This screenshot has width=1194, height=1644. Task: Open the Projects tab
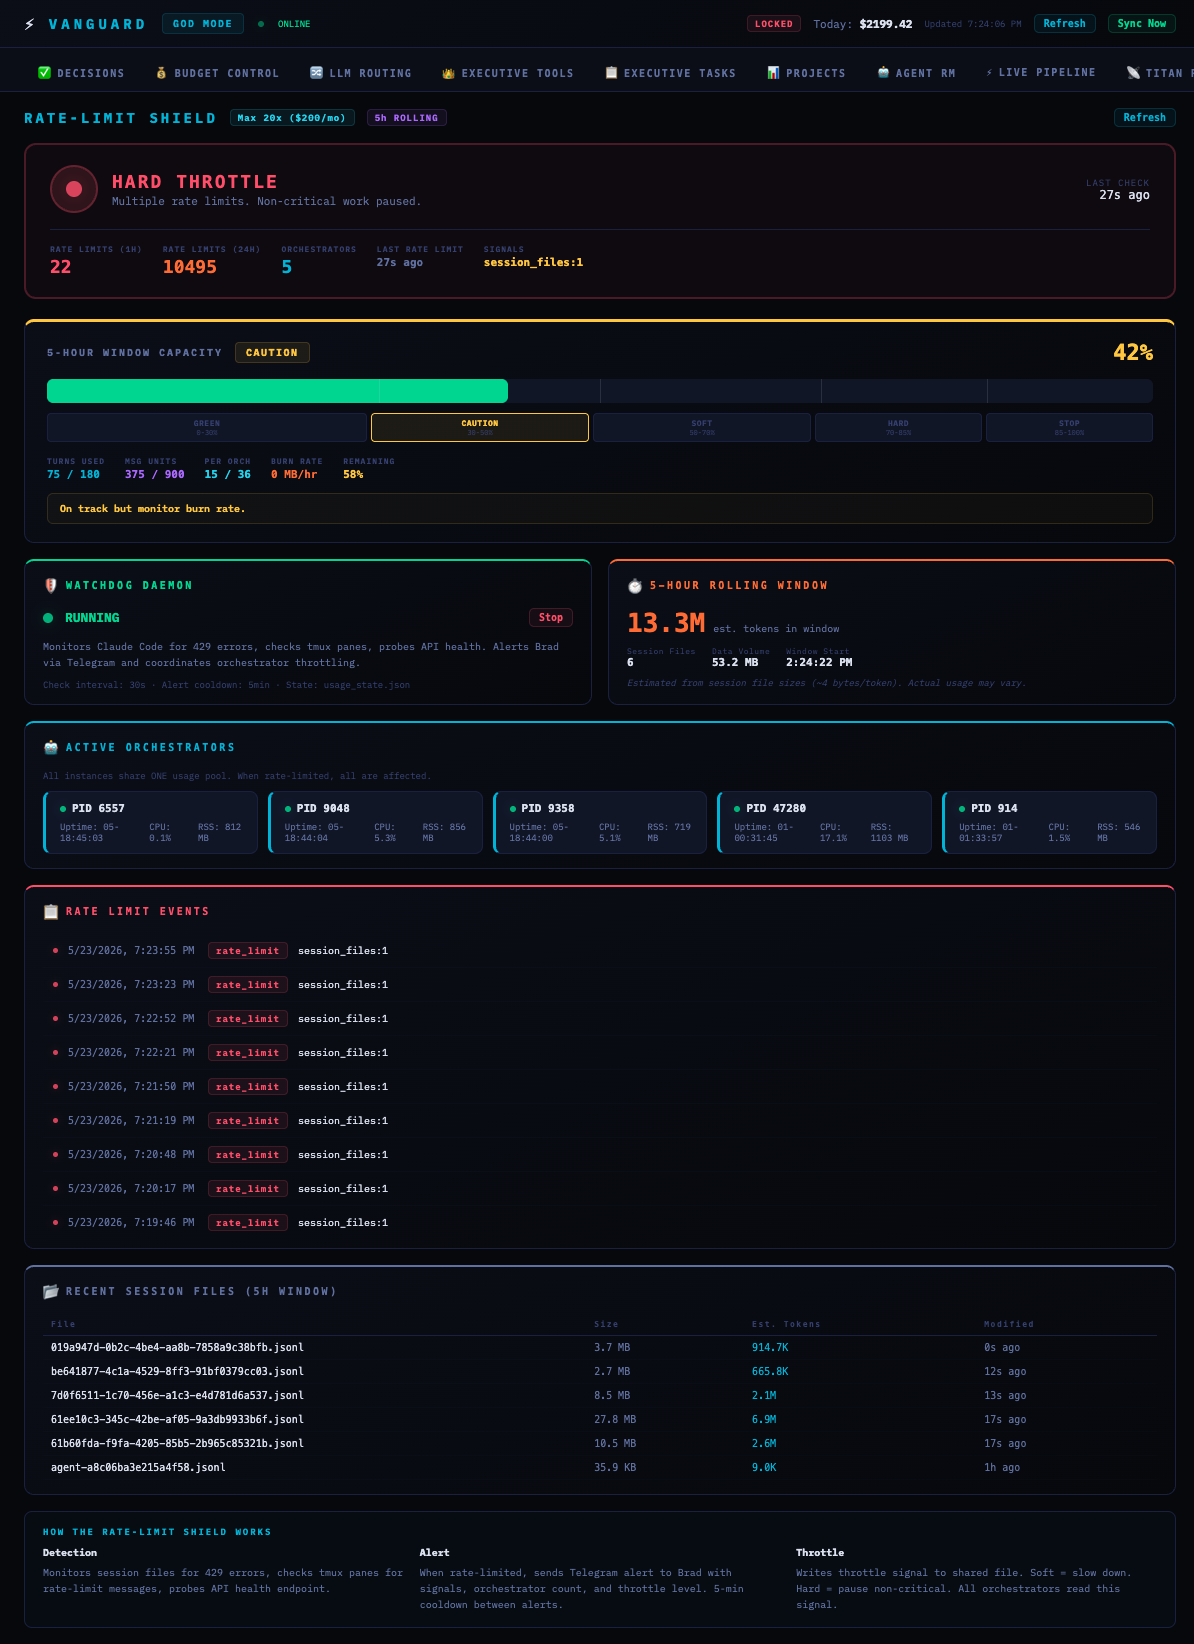806,73
